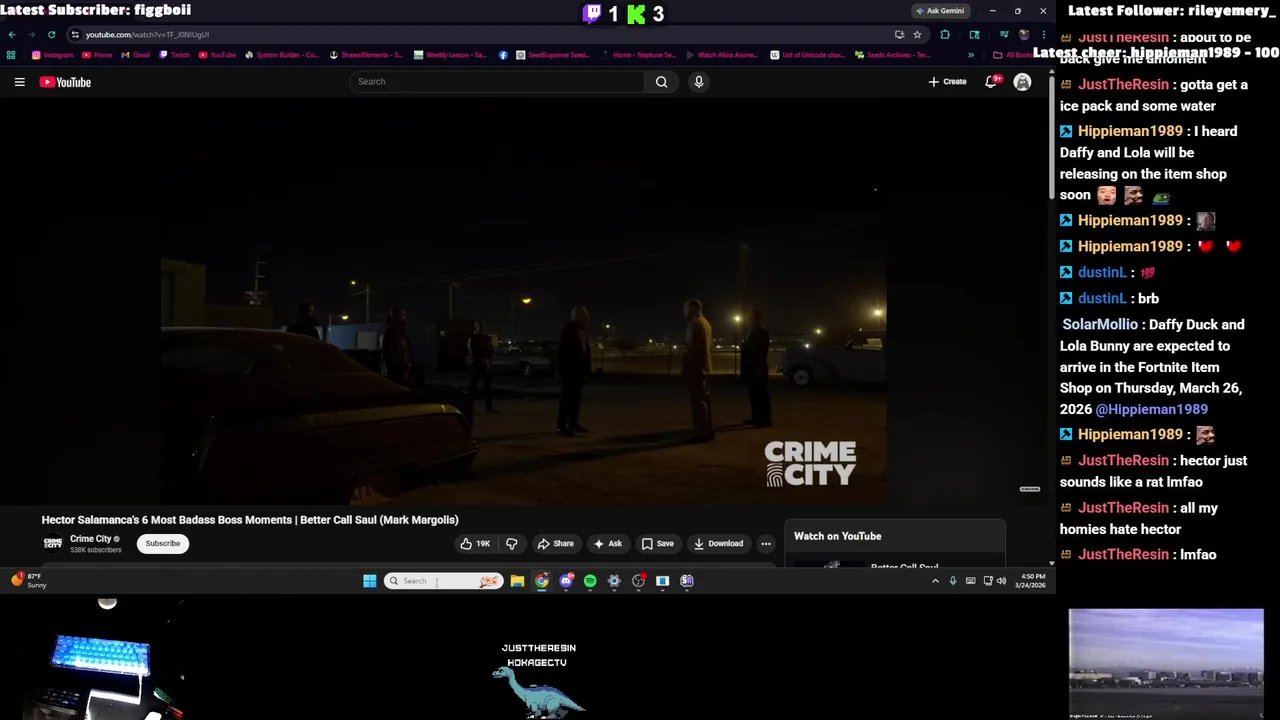The image size is (1280, 720).
Task: Bookmark this page with the star icon
Action: (917, 35)
